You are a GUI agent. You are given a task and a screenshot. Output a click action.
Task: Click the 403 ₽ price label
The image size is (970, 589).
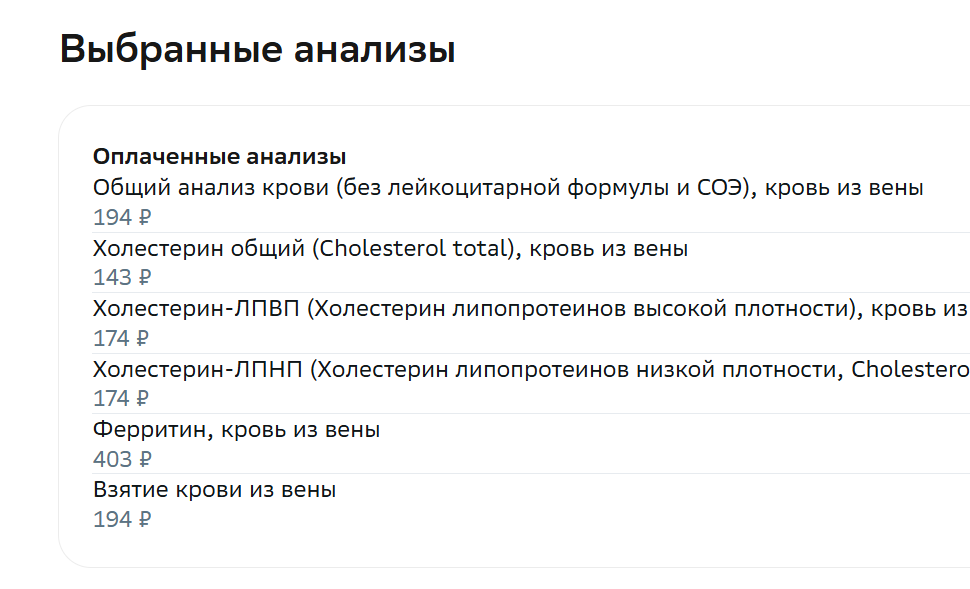coord(122,459)
